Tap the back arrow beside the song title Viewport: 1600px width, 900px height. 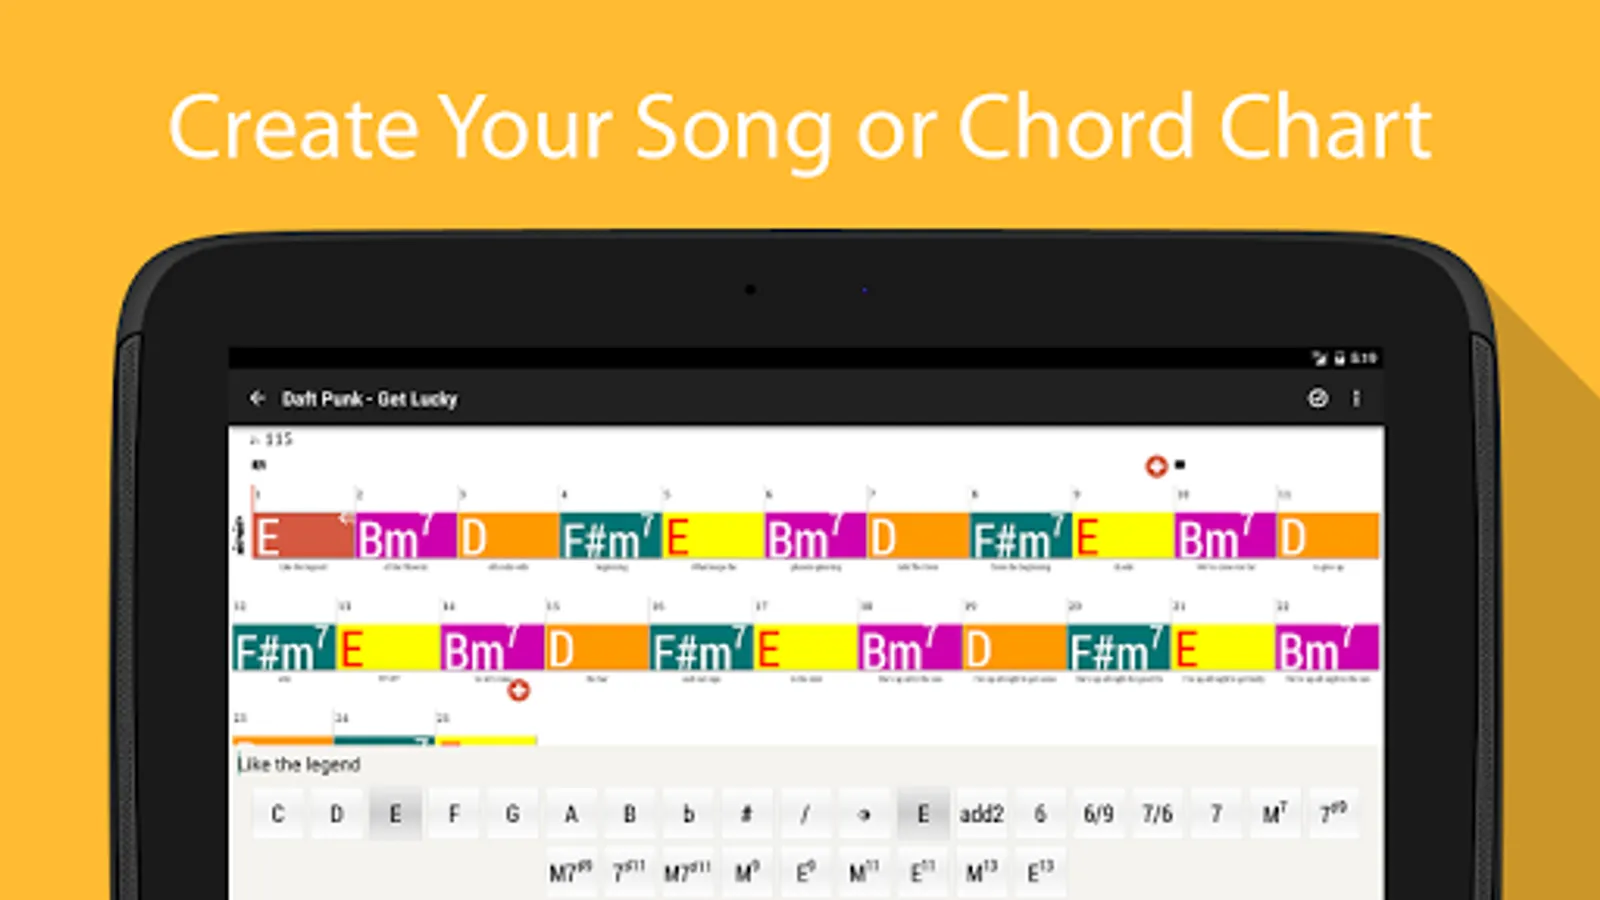pyautogui.click(x=257, y=398)
